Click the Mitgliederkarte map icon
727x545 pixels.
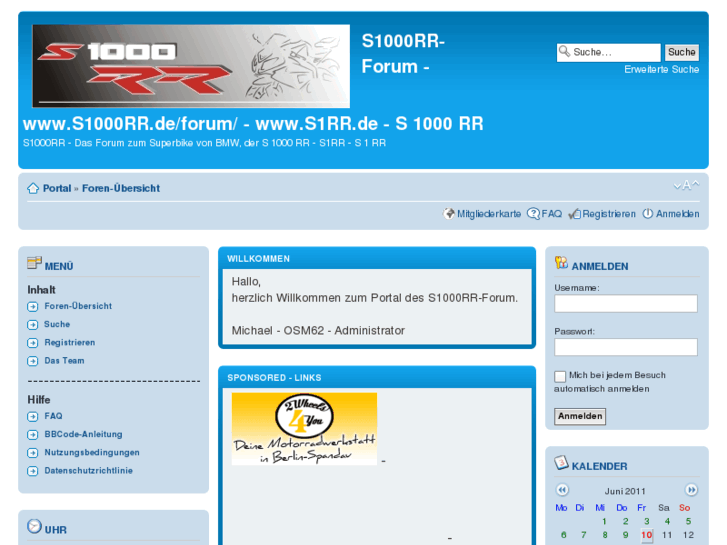pos(449,214)
